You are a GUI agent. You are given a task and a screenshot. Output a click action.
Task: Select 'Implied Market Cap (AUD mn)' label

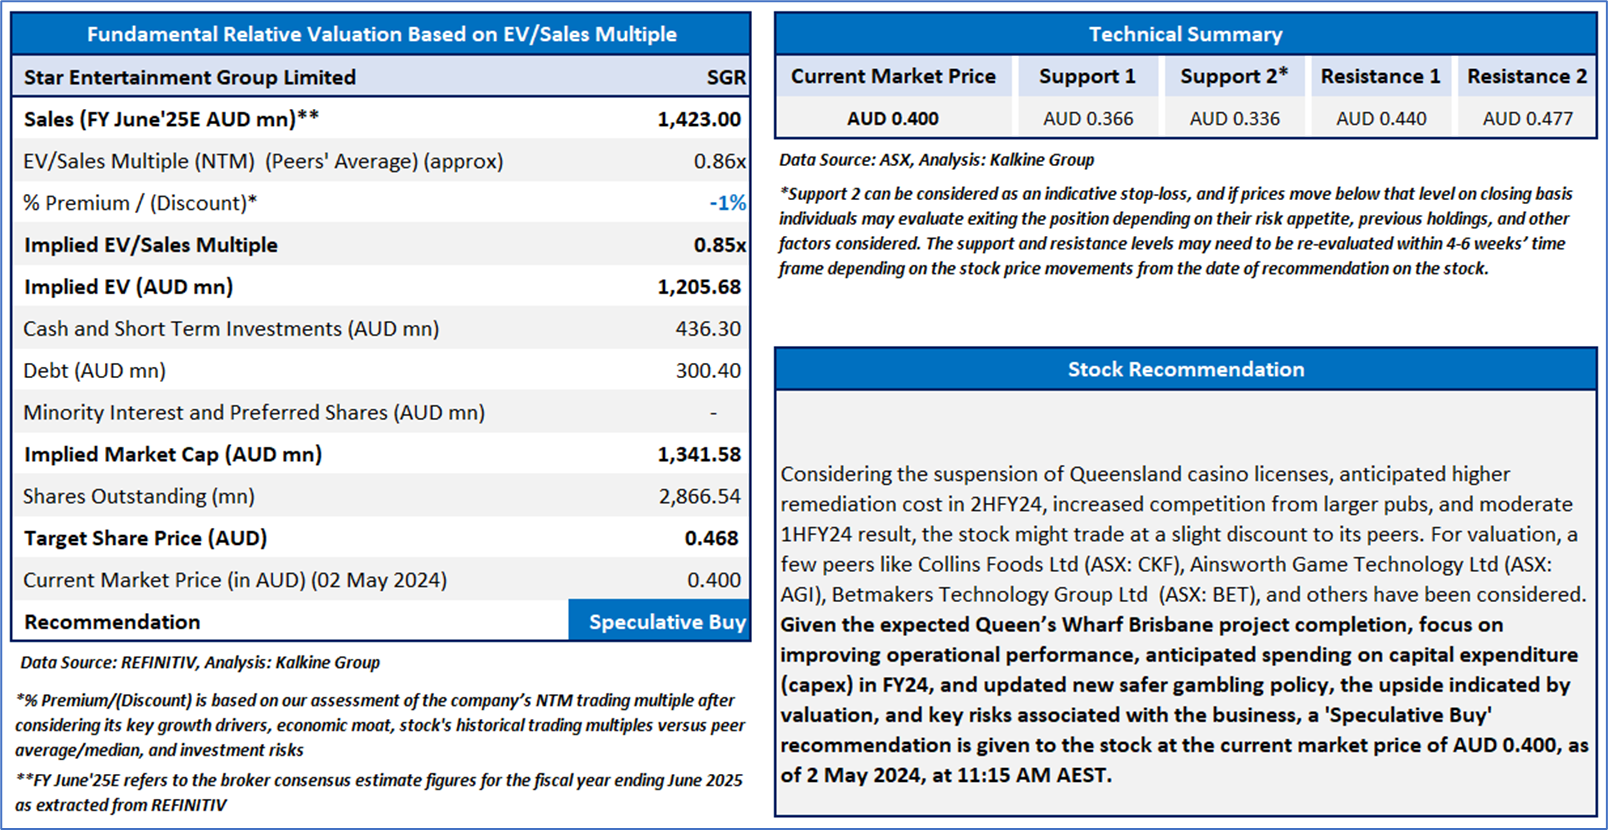pos(173,454)
